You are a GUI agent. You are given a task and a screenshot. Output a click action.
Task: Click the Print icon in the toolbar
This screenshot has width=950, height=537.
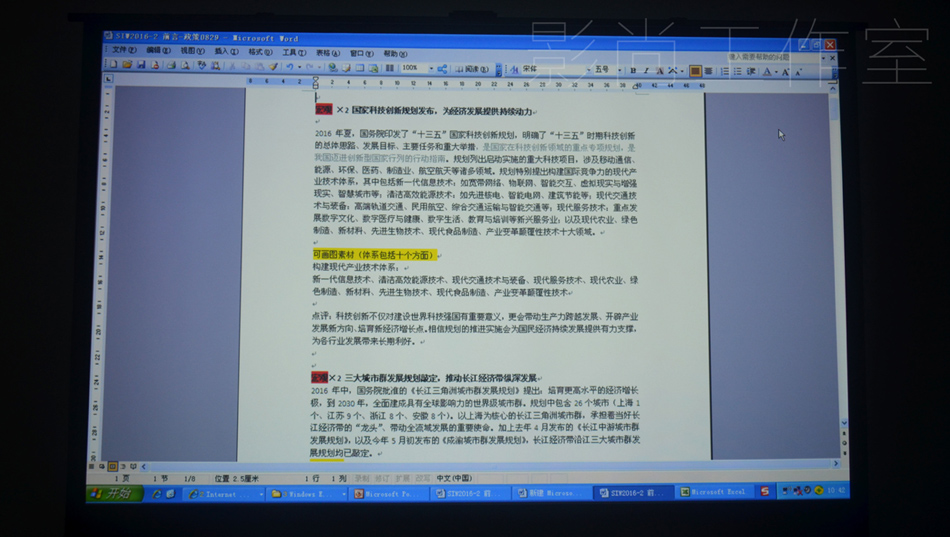pos(171,66)
